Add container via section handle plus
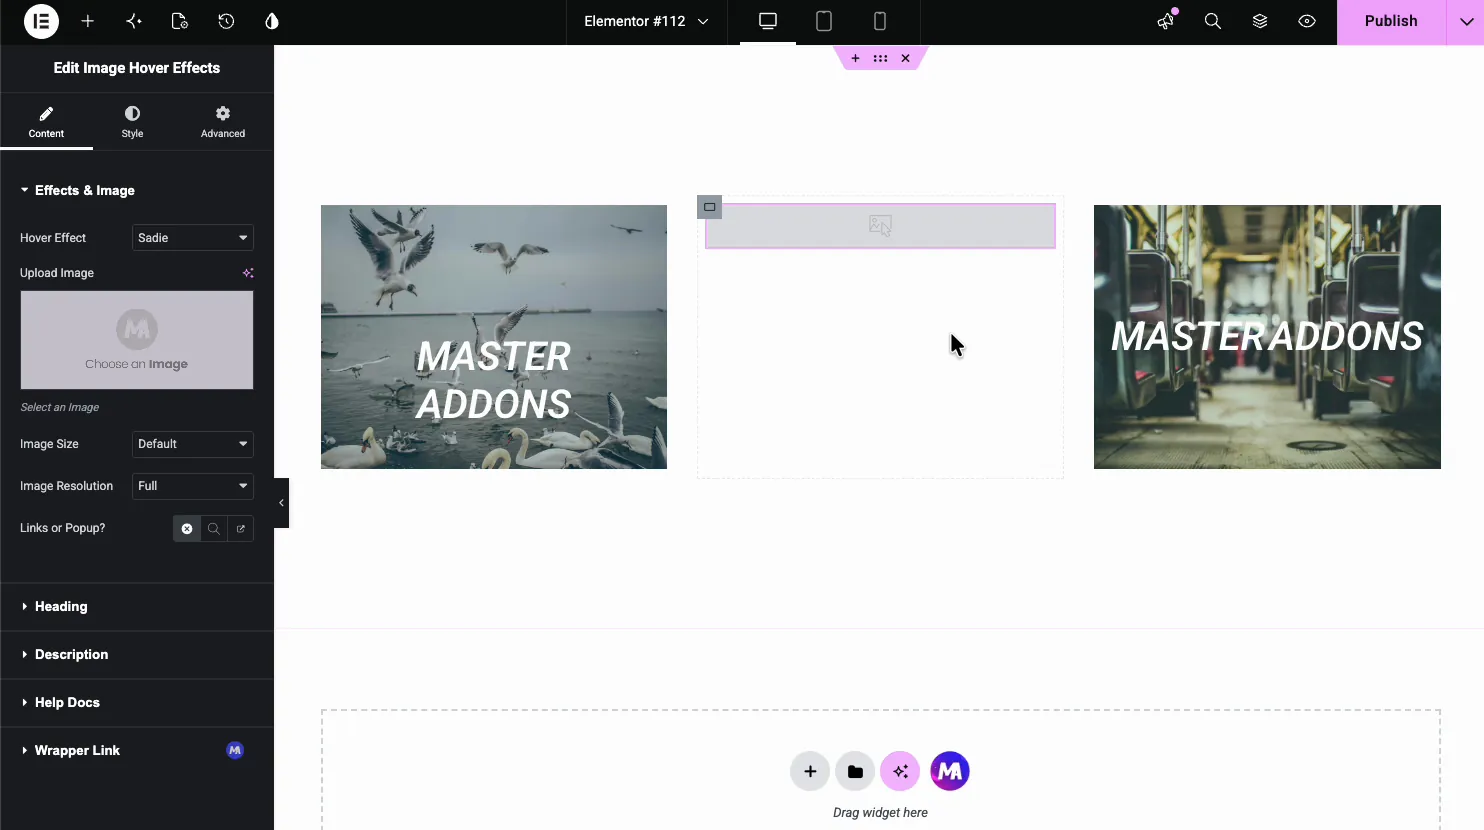 point(855,58)
